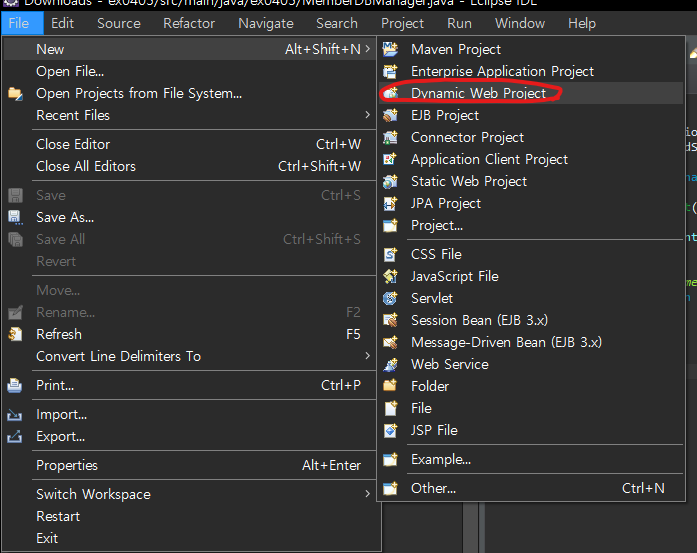Click the Save As disk icon

pyautogui.click(x=15, y=217)
